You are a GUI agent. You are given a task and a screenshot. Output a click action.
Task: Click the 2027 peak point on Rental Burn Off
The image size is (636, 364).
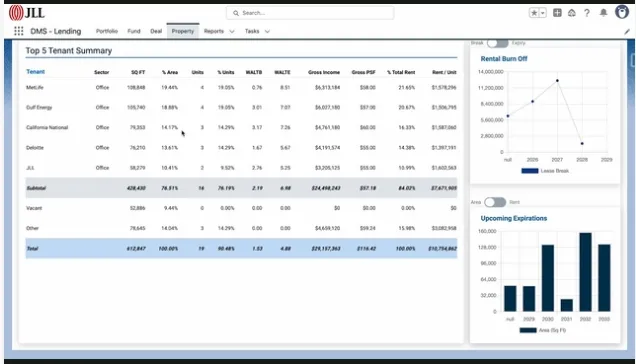pyautogui.click(x=557, y=81)
